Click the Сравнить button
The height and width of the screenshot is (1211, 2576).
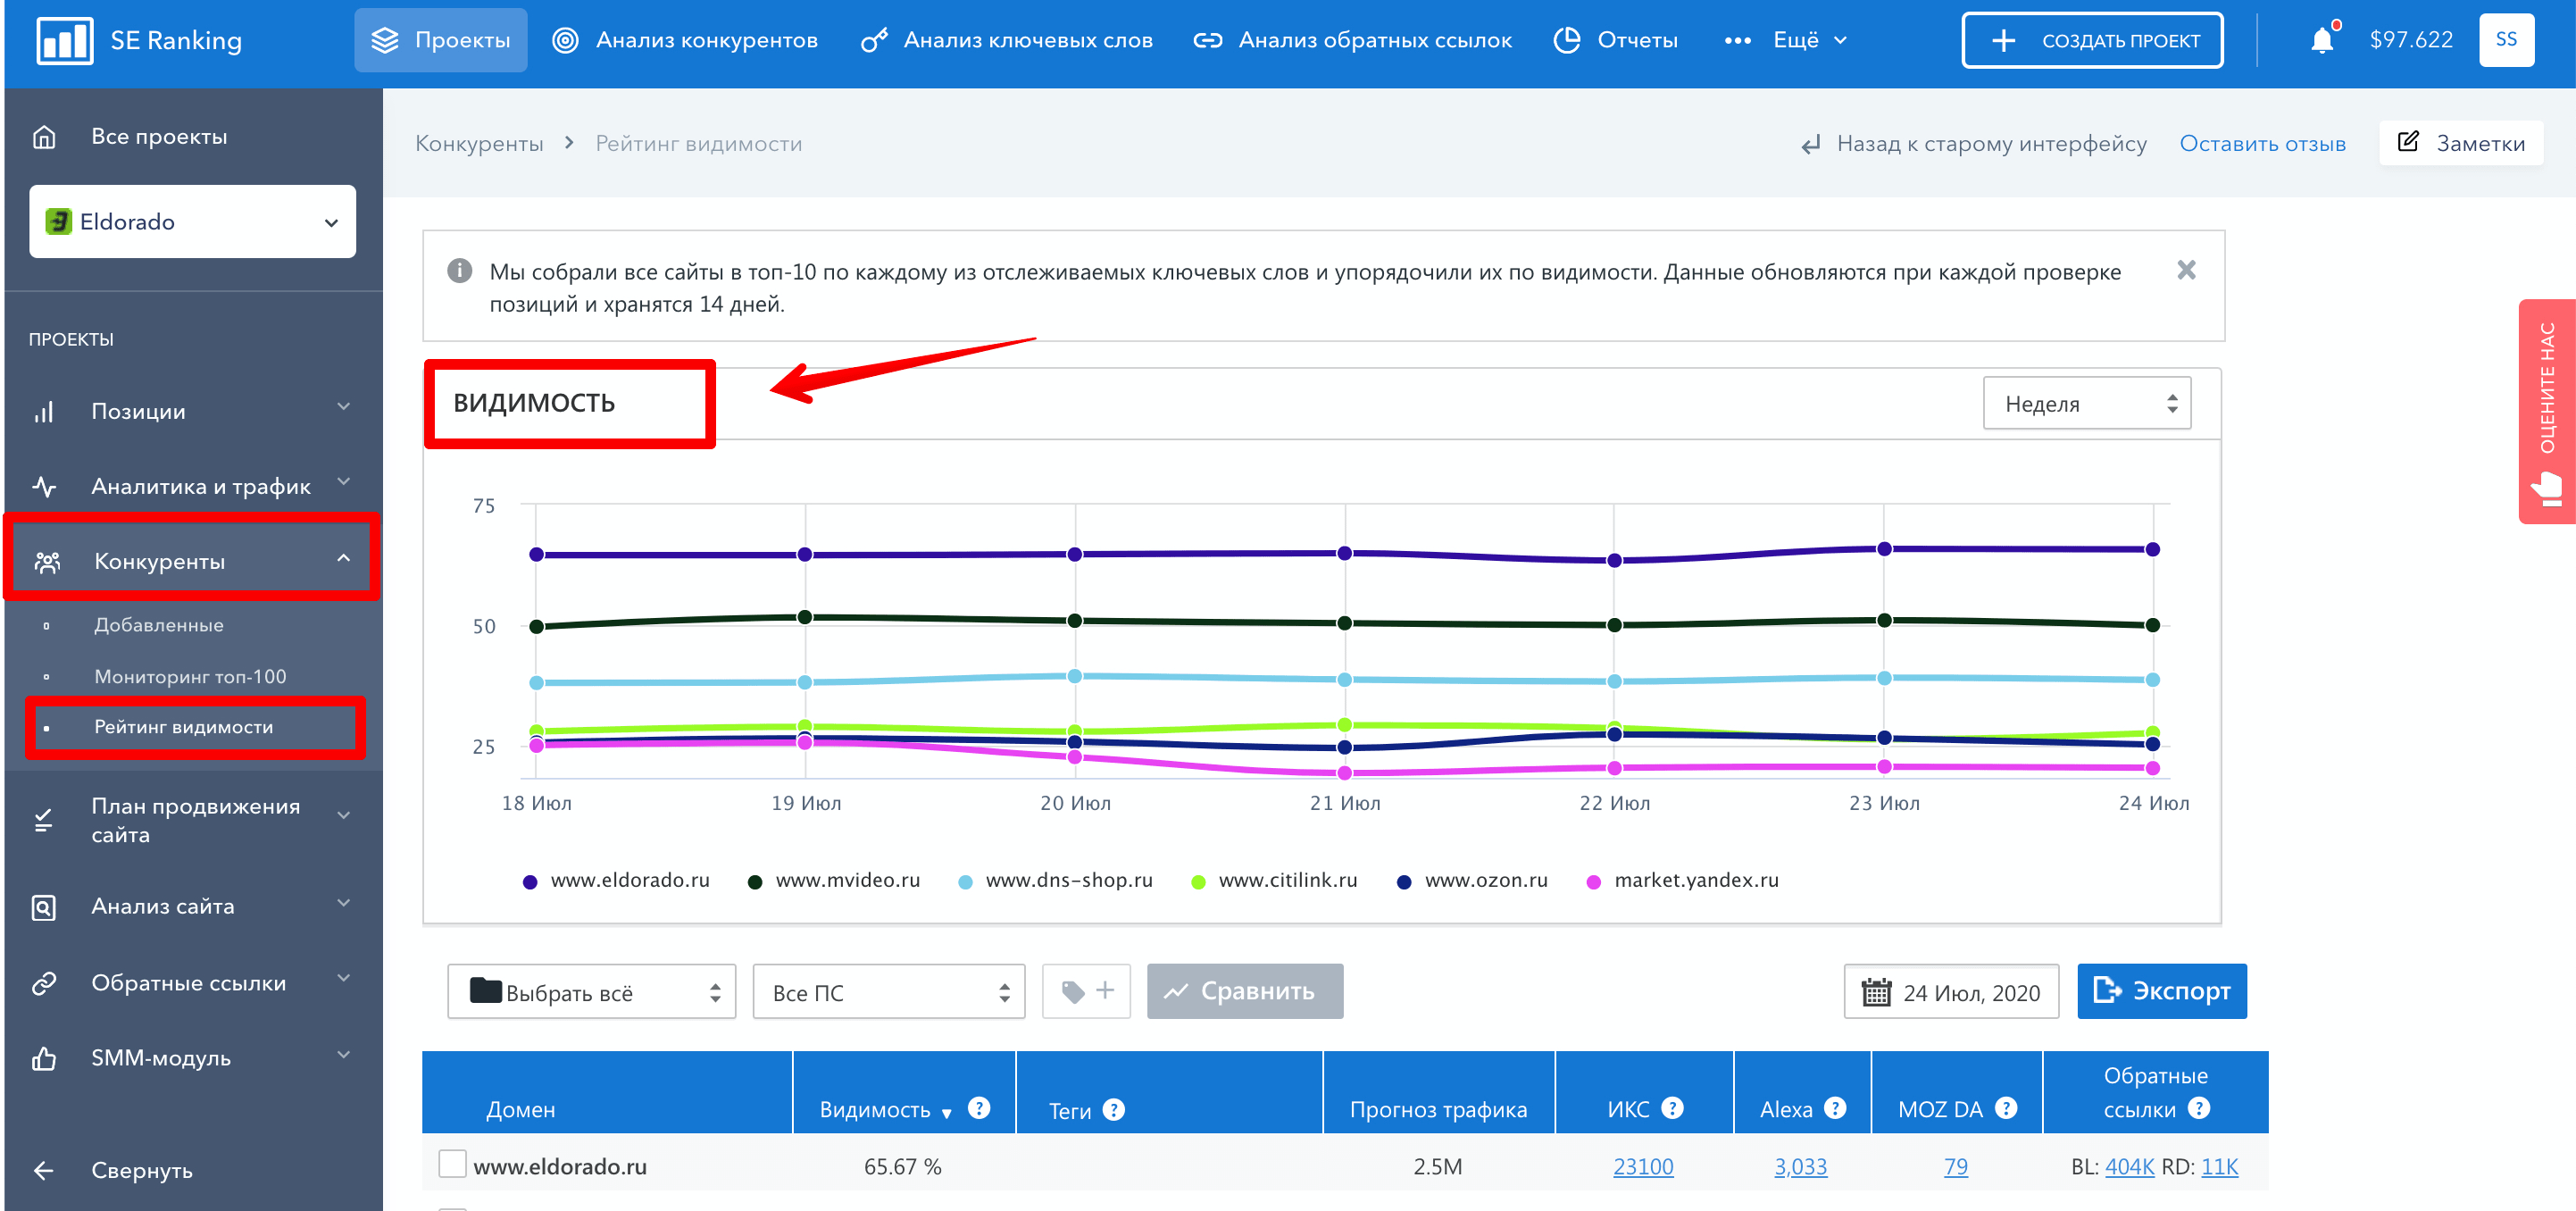(x=1245, y=991)
